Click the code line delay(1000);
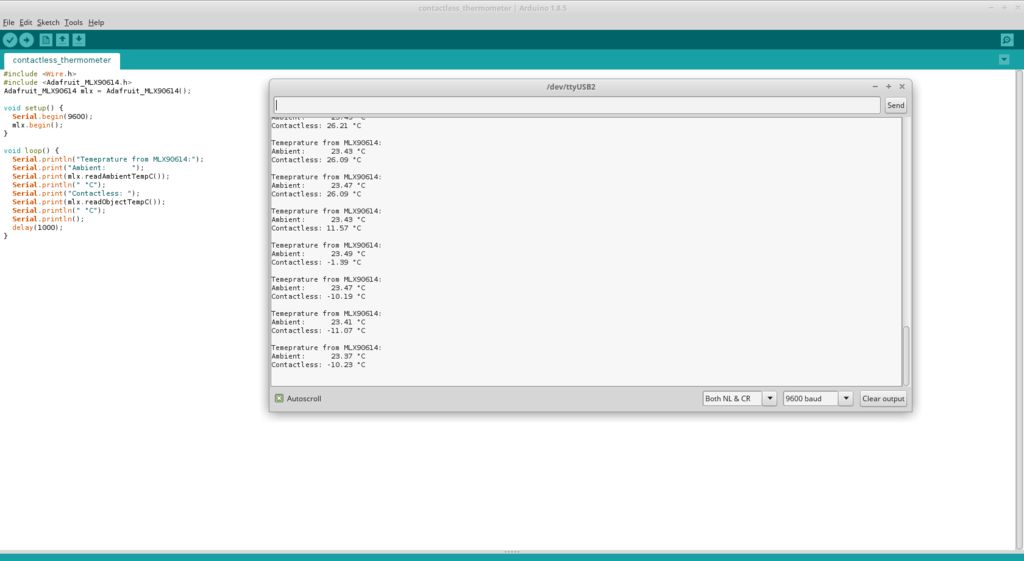This screenshot has height=561, width=1024. (37, 227)
